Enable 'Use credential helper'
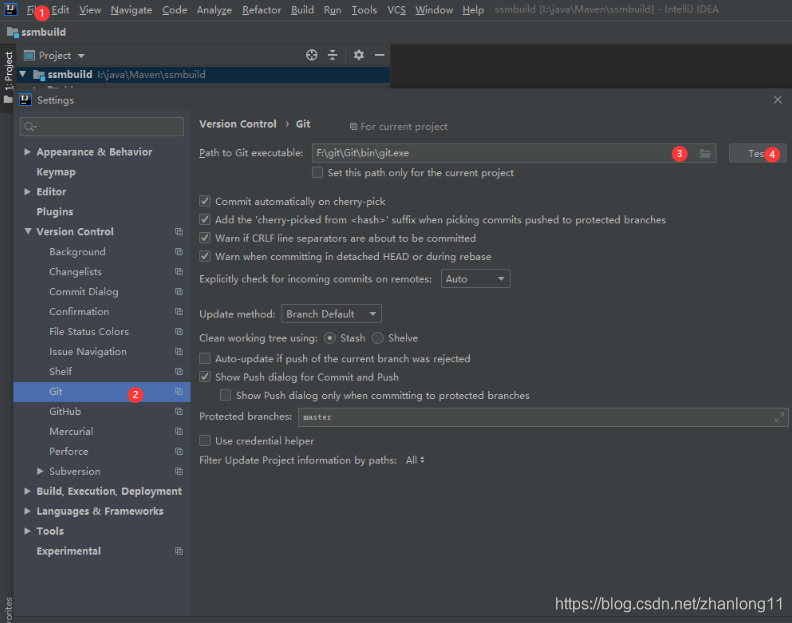The height and width of the screenshot is (623, 792). tap(205, 441)
